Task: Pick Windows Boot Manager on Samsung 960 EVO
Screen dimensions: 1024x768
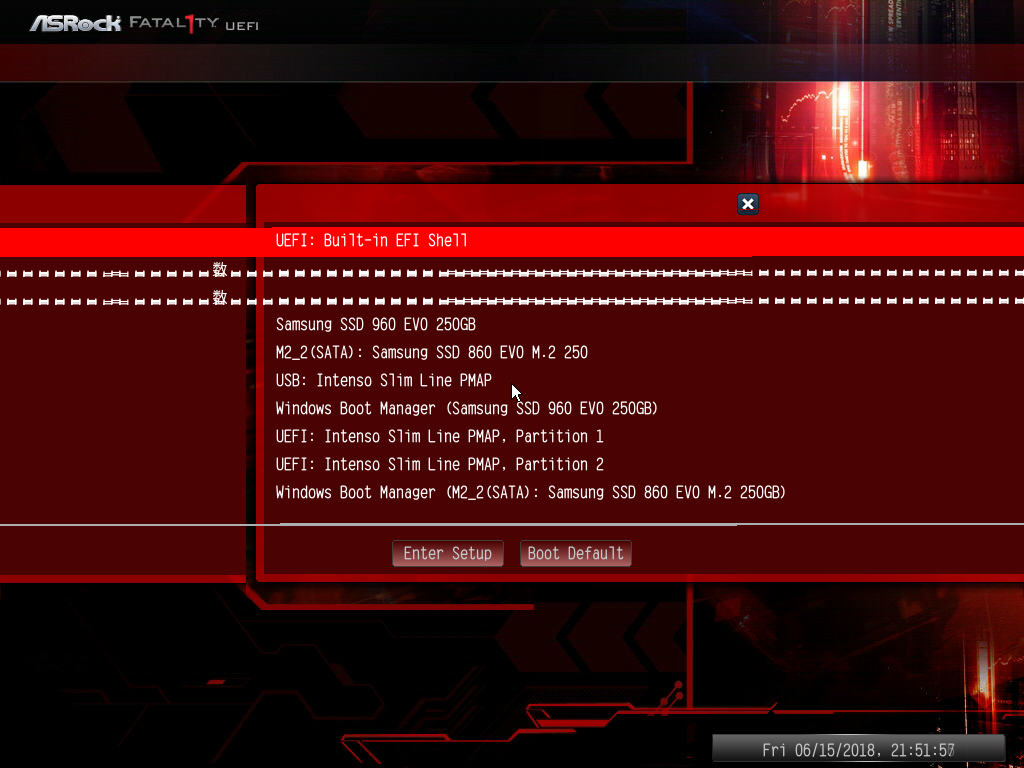Action: pos(466,409)
